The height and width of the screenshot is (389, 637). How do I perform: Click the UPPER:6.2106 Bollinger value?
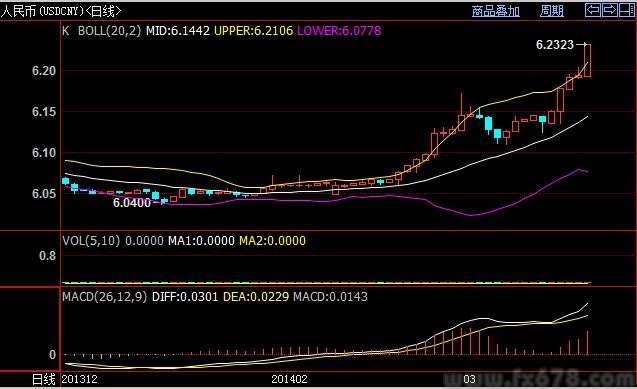[x=254, y=31]
